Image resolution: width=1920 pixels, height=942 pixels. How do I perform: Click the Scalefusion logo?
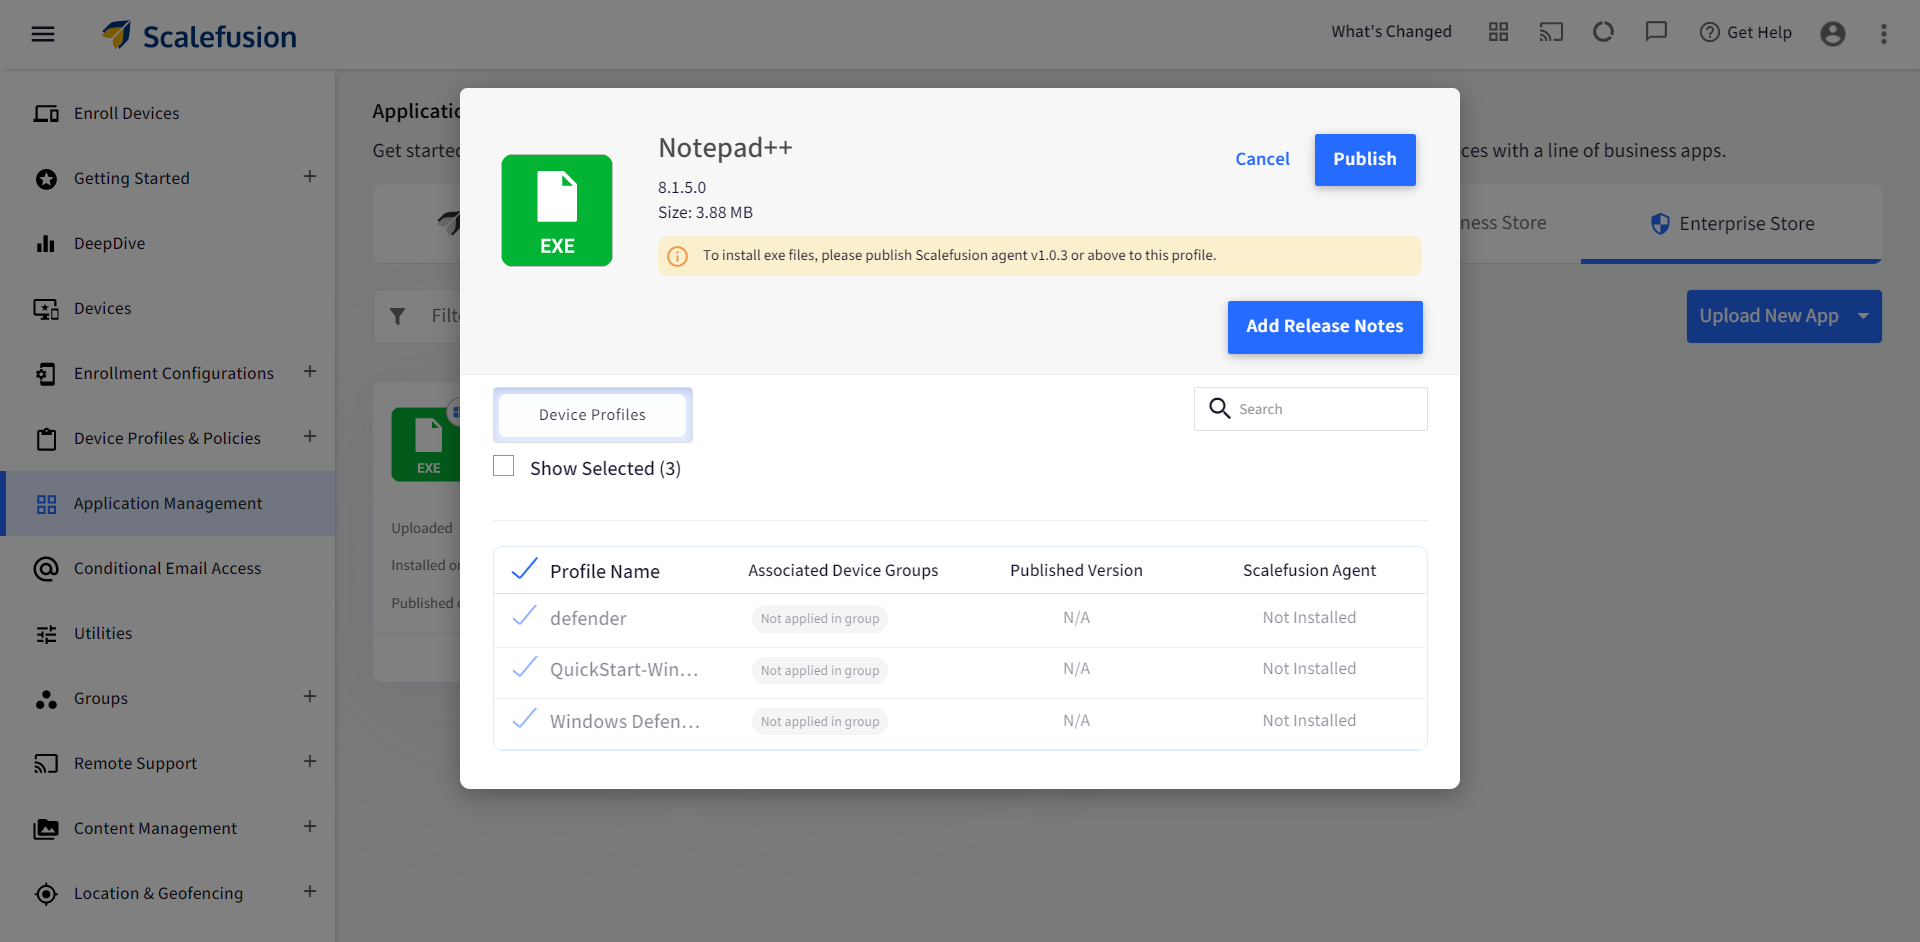(x=199, y=36)
